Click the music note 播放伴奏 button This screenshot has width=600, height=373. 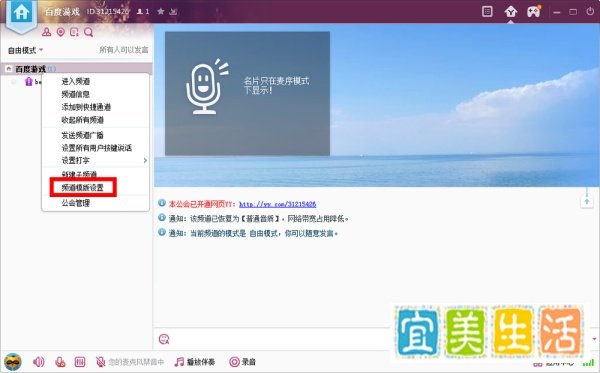(195, 362)
